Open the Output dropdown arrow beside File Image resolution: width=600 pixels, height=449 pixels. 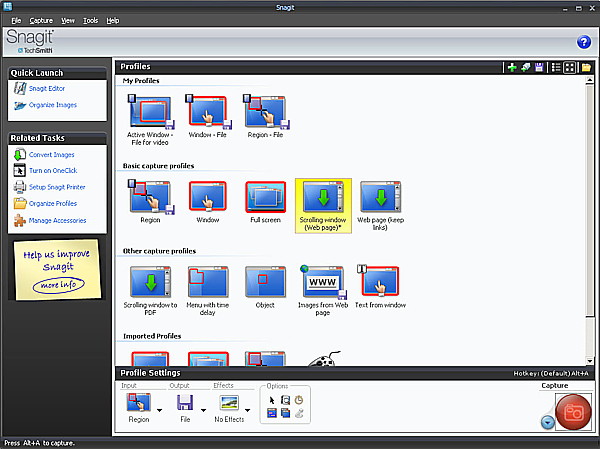203,410
